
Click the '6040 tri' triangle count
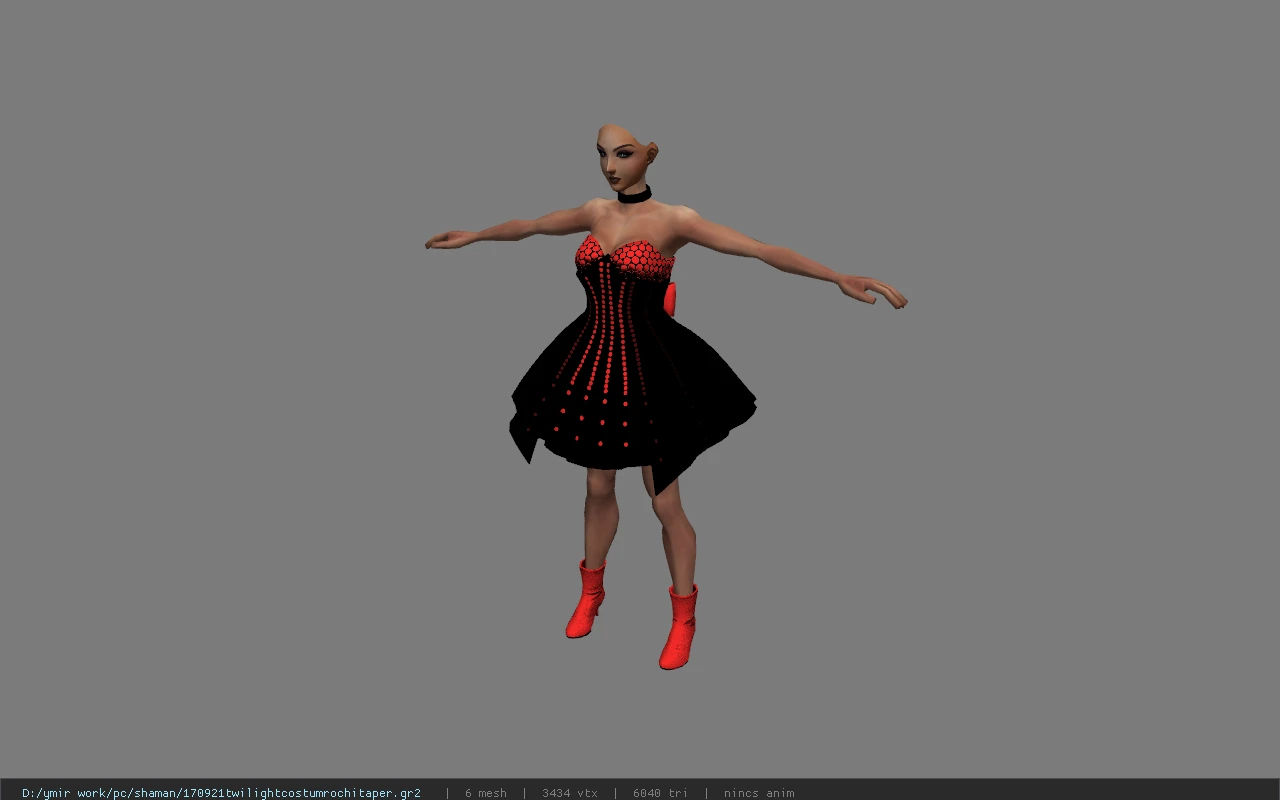pos(660,793)
